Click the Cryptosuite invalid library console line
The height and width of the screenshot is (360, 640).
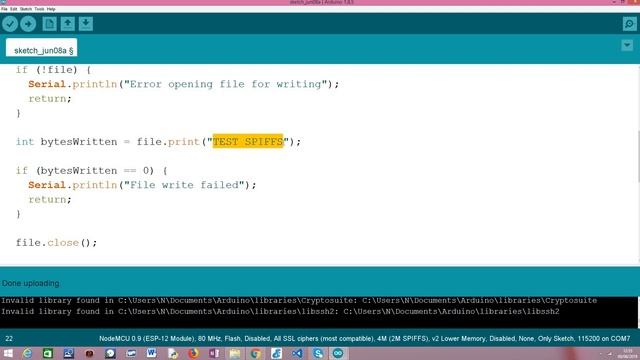point(299,300)
